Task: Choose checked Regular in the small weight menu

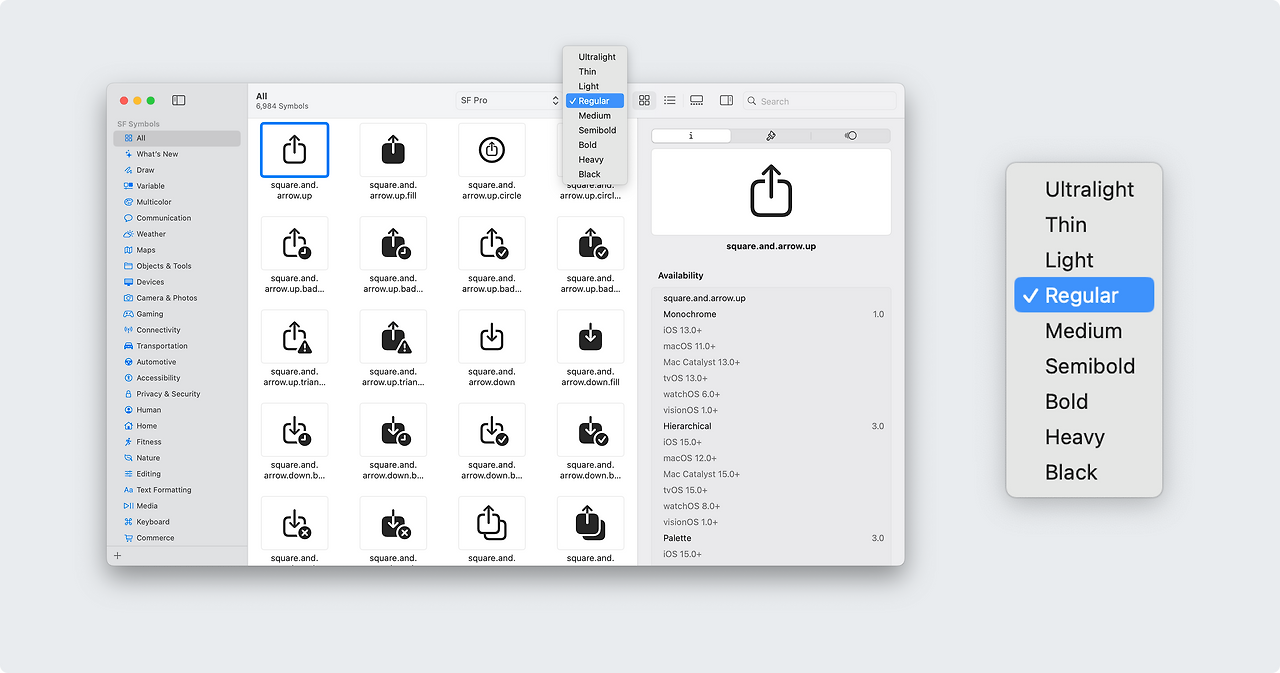Action: pyautogui.click(x=595, y=101)
